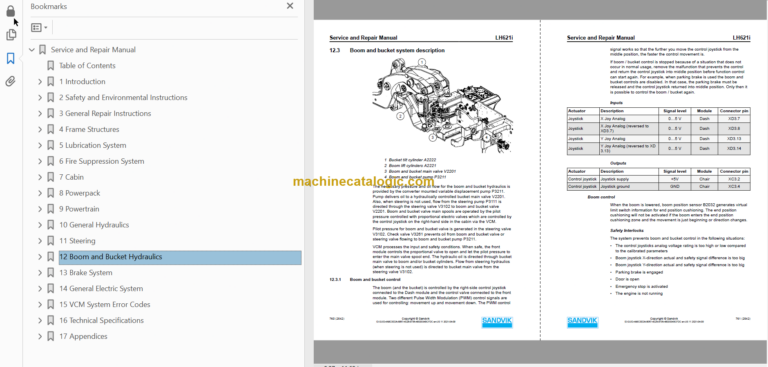
Task: Click the bookmark icon beside 17 Appendices
Action: pos(50,336)
